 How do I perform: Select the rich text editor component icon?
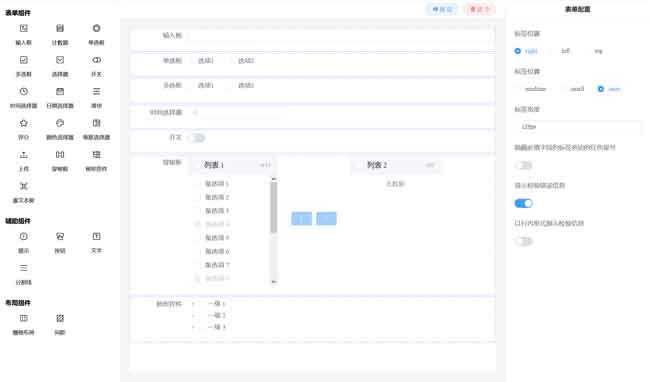click(x=24, y=186)
